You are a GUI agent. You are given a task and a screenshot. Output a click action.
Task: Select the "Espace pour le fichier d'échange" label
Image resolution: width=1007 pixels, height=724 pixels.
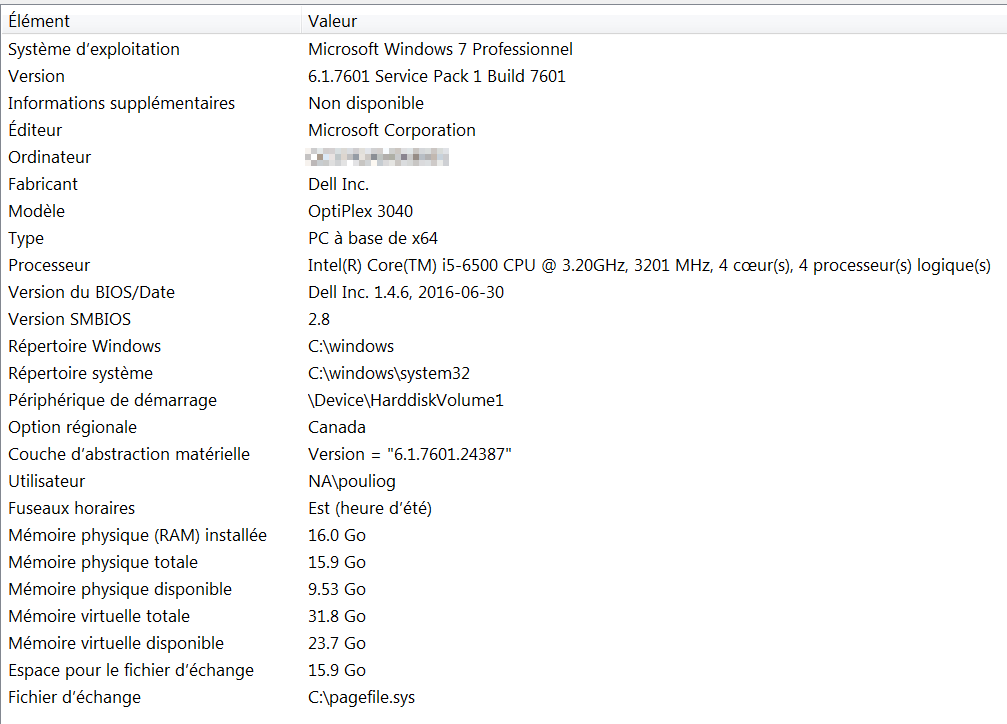coord(131,670)
